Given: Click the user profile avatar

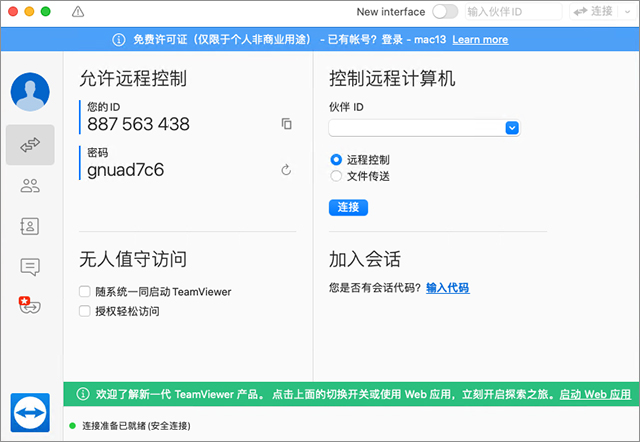Looking at the screenshot, I should coord(30,92).
